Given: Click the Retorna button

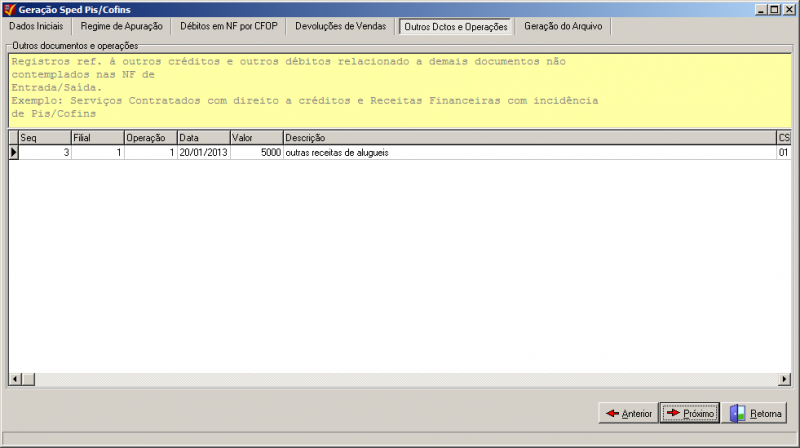Looking at the screenshot, I should [755, 413].
